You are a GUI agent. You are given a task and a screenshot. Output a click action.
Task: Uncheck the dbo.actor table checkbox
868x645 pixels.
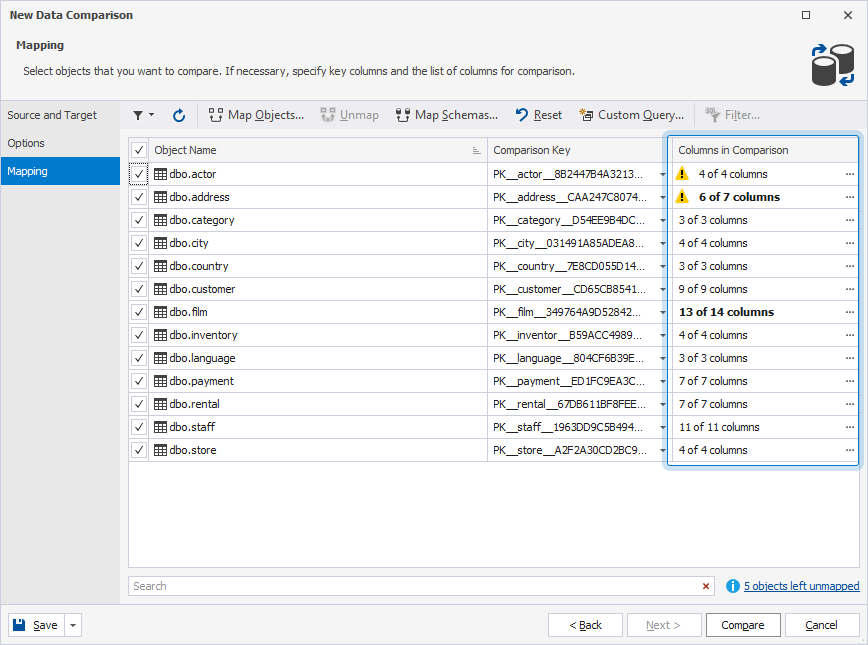click(139, 174)
